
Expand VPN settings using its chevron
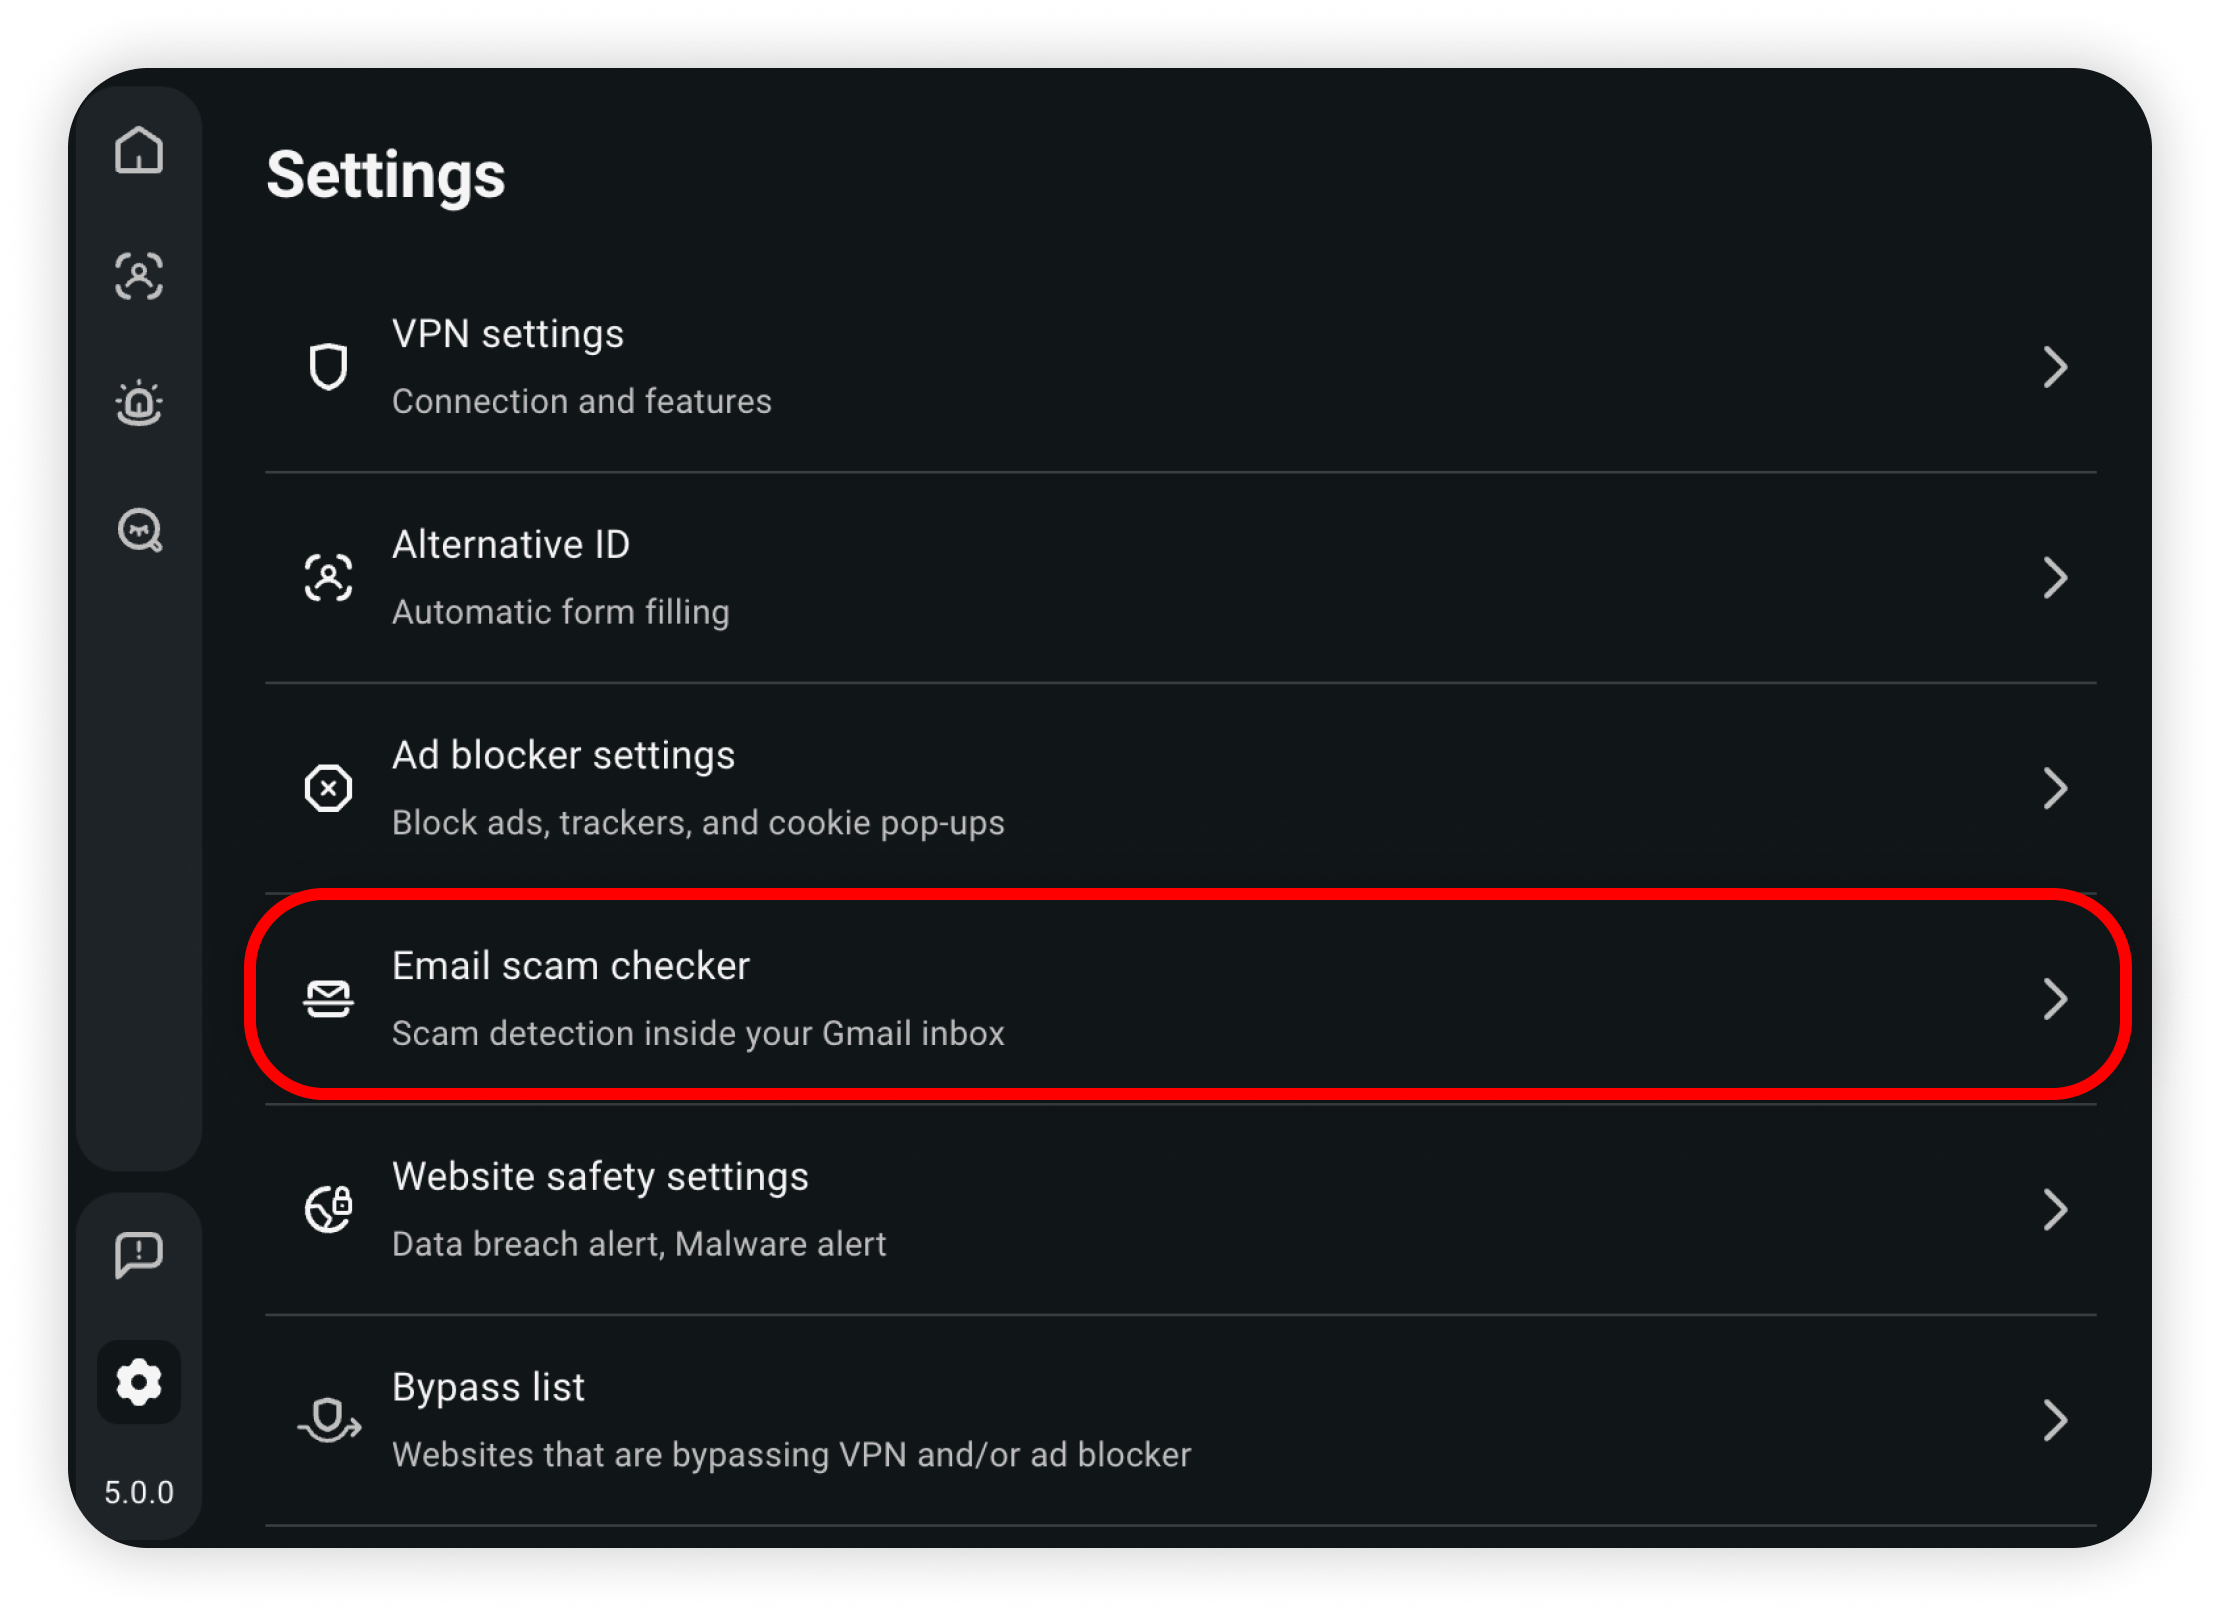tap(2055, 367)
